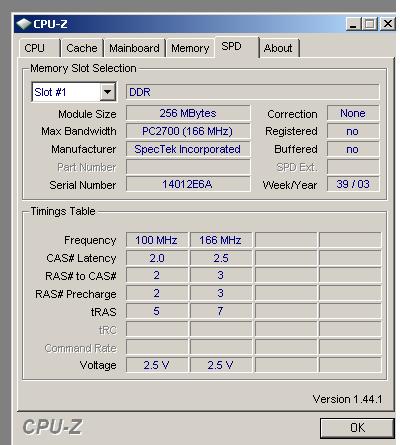
Task: Click the CPU-Z logo icon in title bar
Action: 24,24
